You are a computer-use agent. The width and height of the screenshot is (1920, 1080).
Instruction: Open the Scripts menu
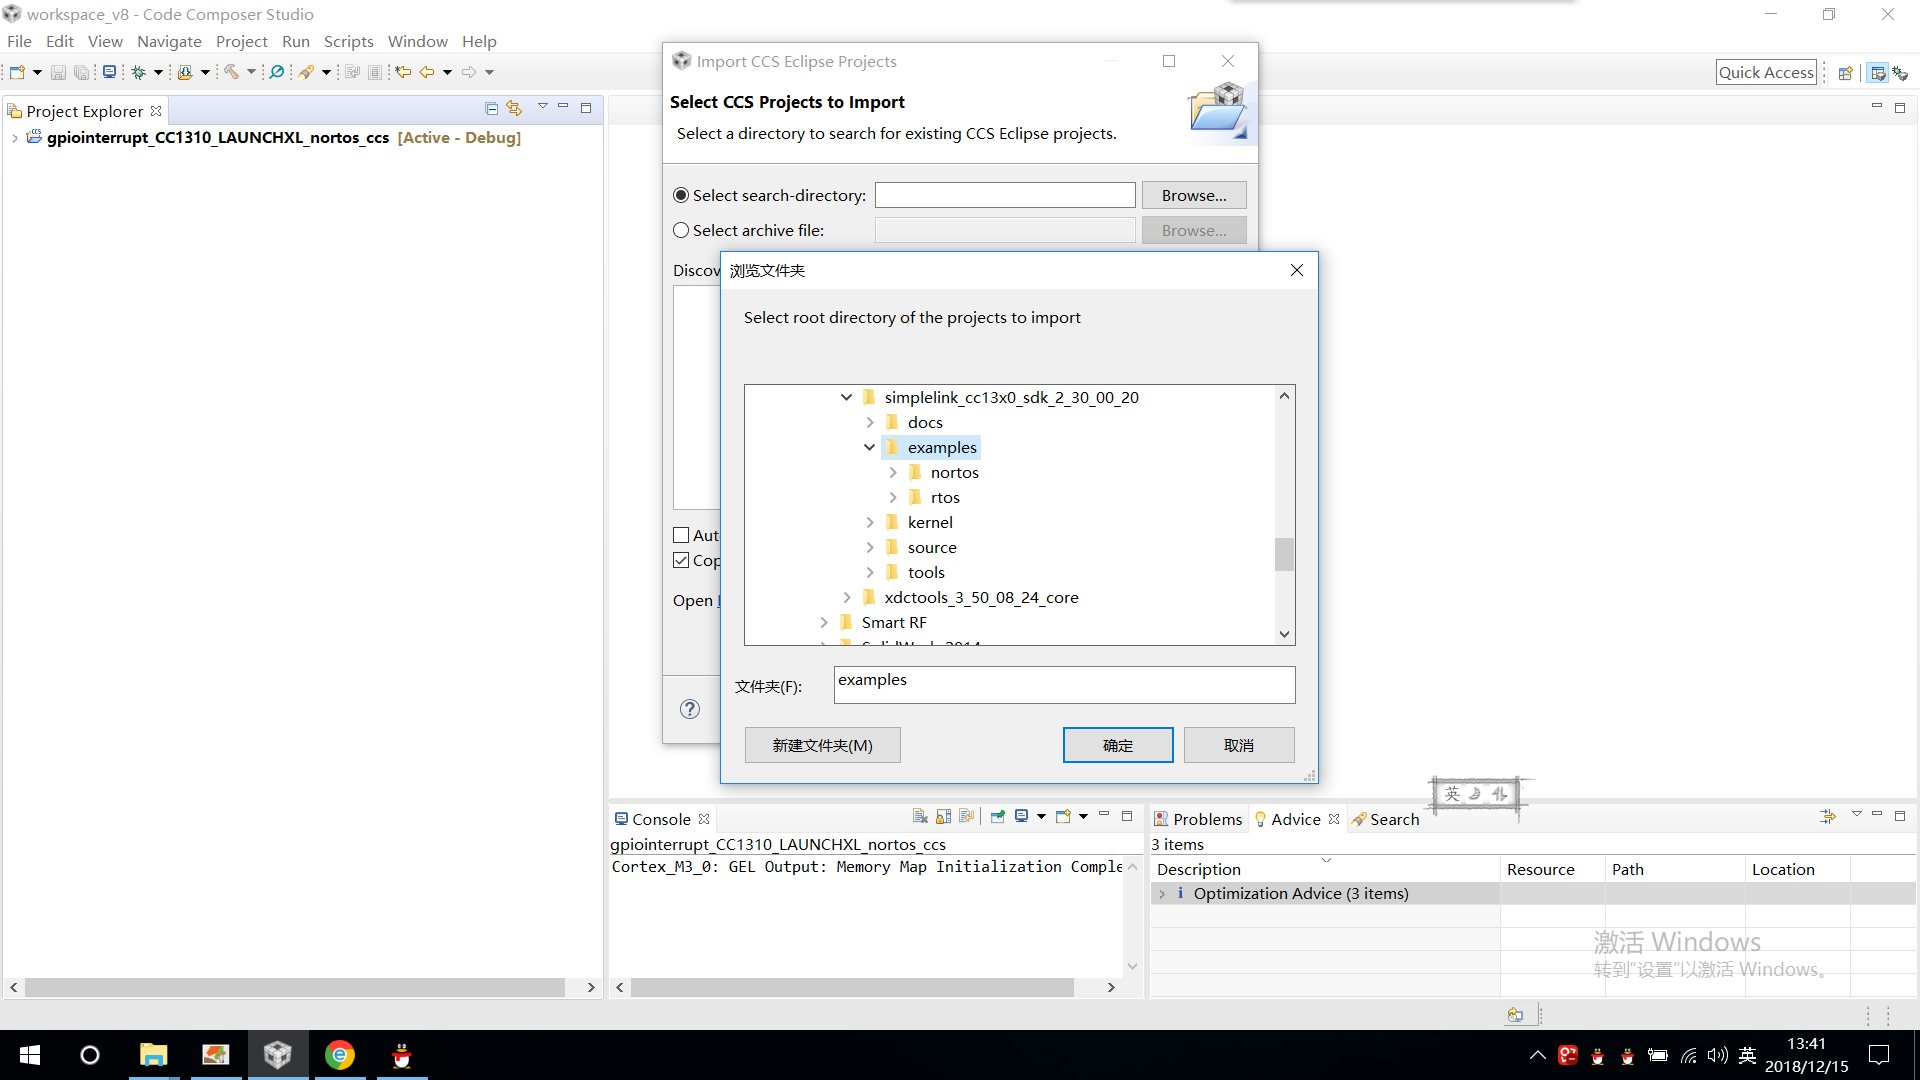[x=348, y=41]
